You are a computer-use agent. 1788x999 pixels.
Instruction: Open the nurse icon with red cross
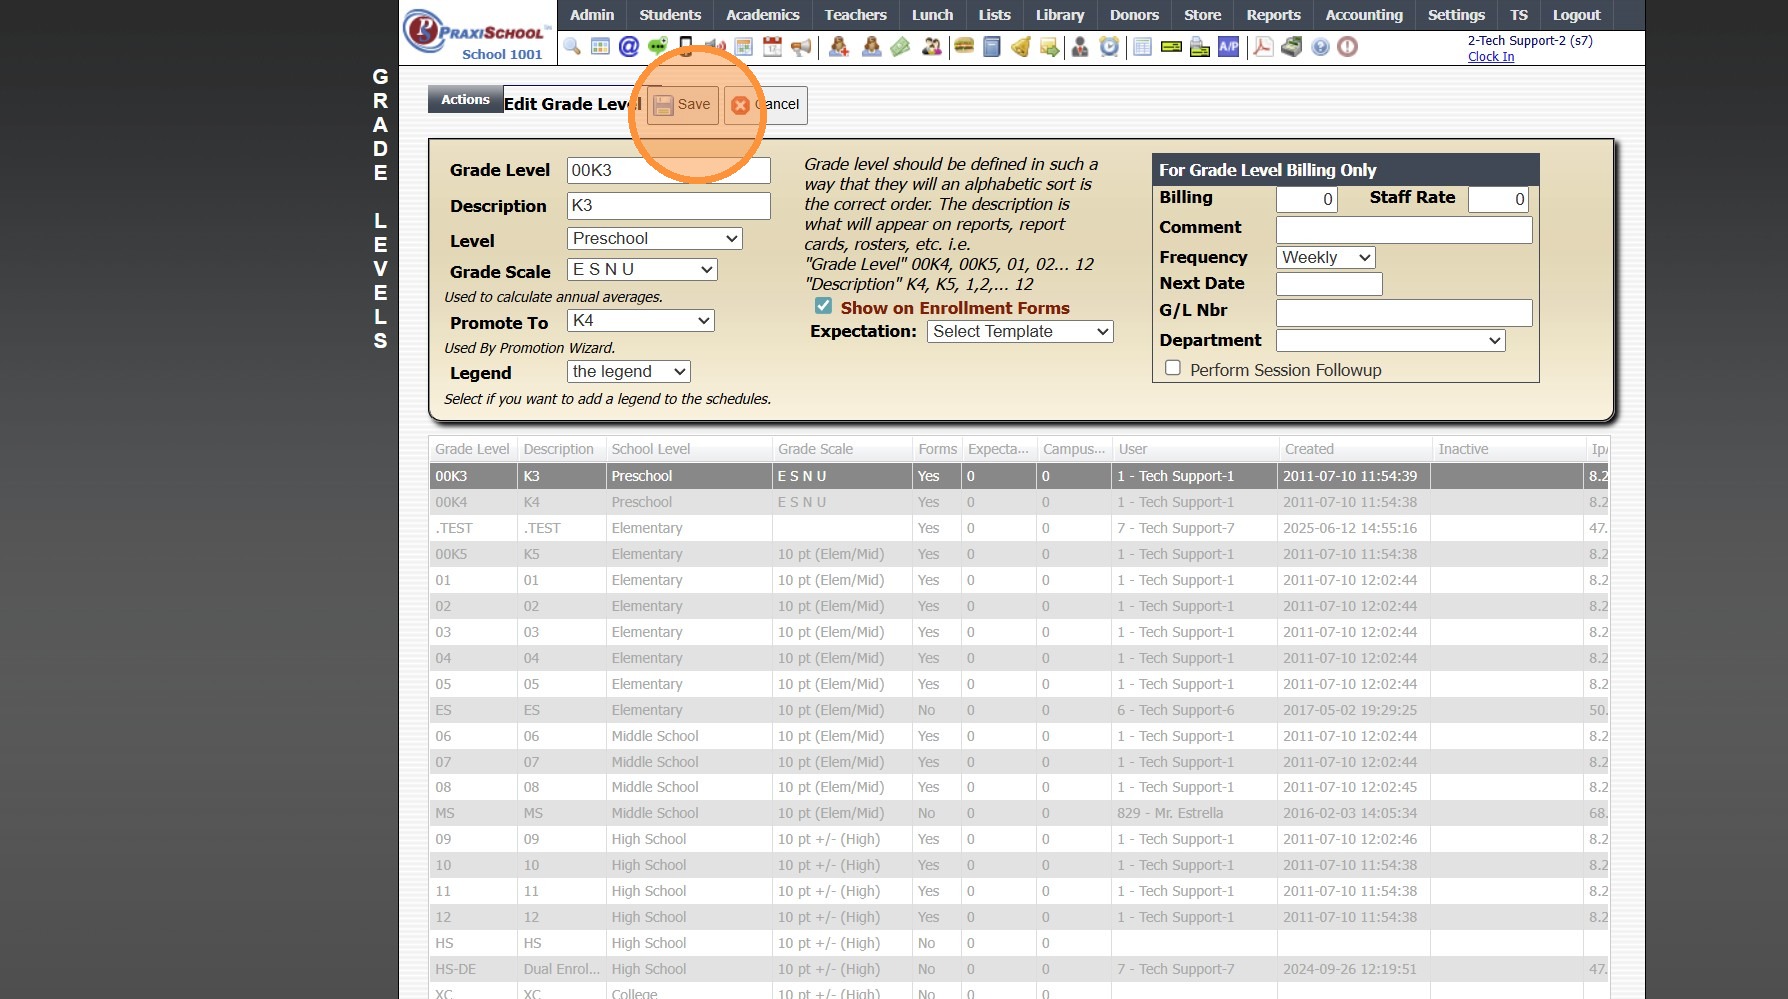pos(839,47)
